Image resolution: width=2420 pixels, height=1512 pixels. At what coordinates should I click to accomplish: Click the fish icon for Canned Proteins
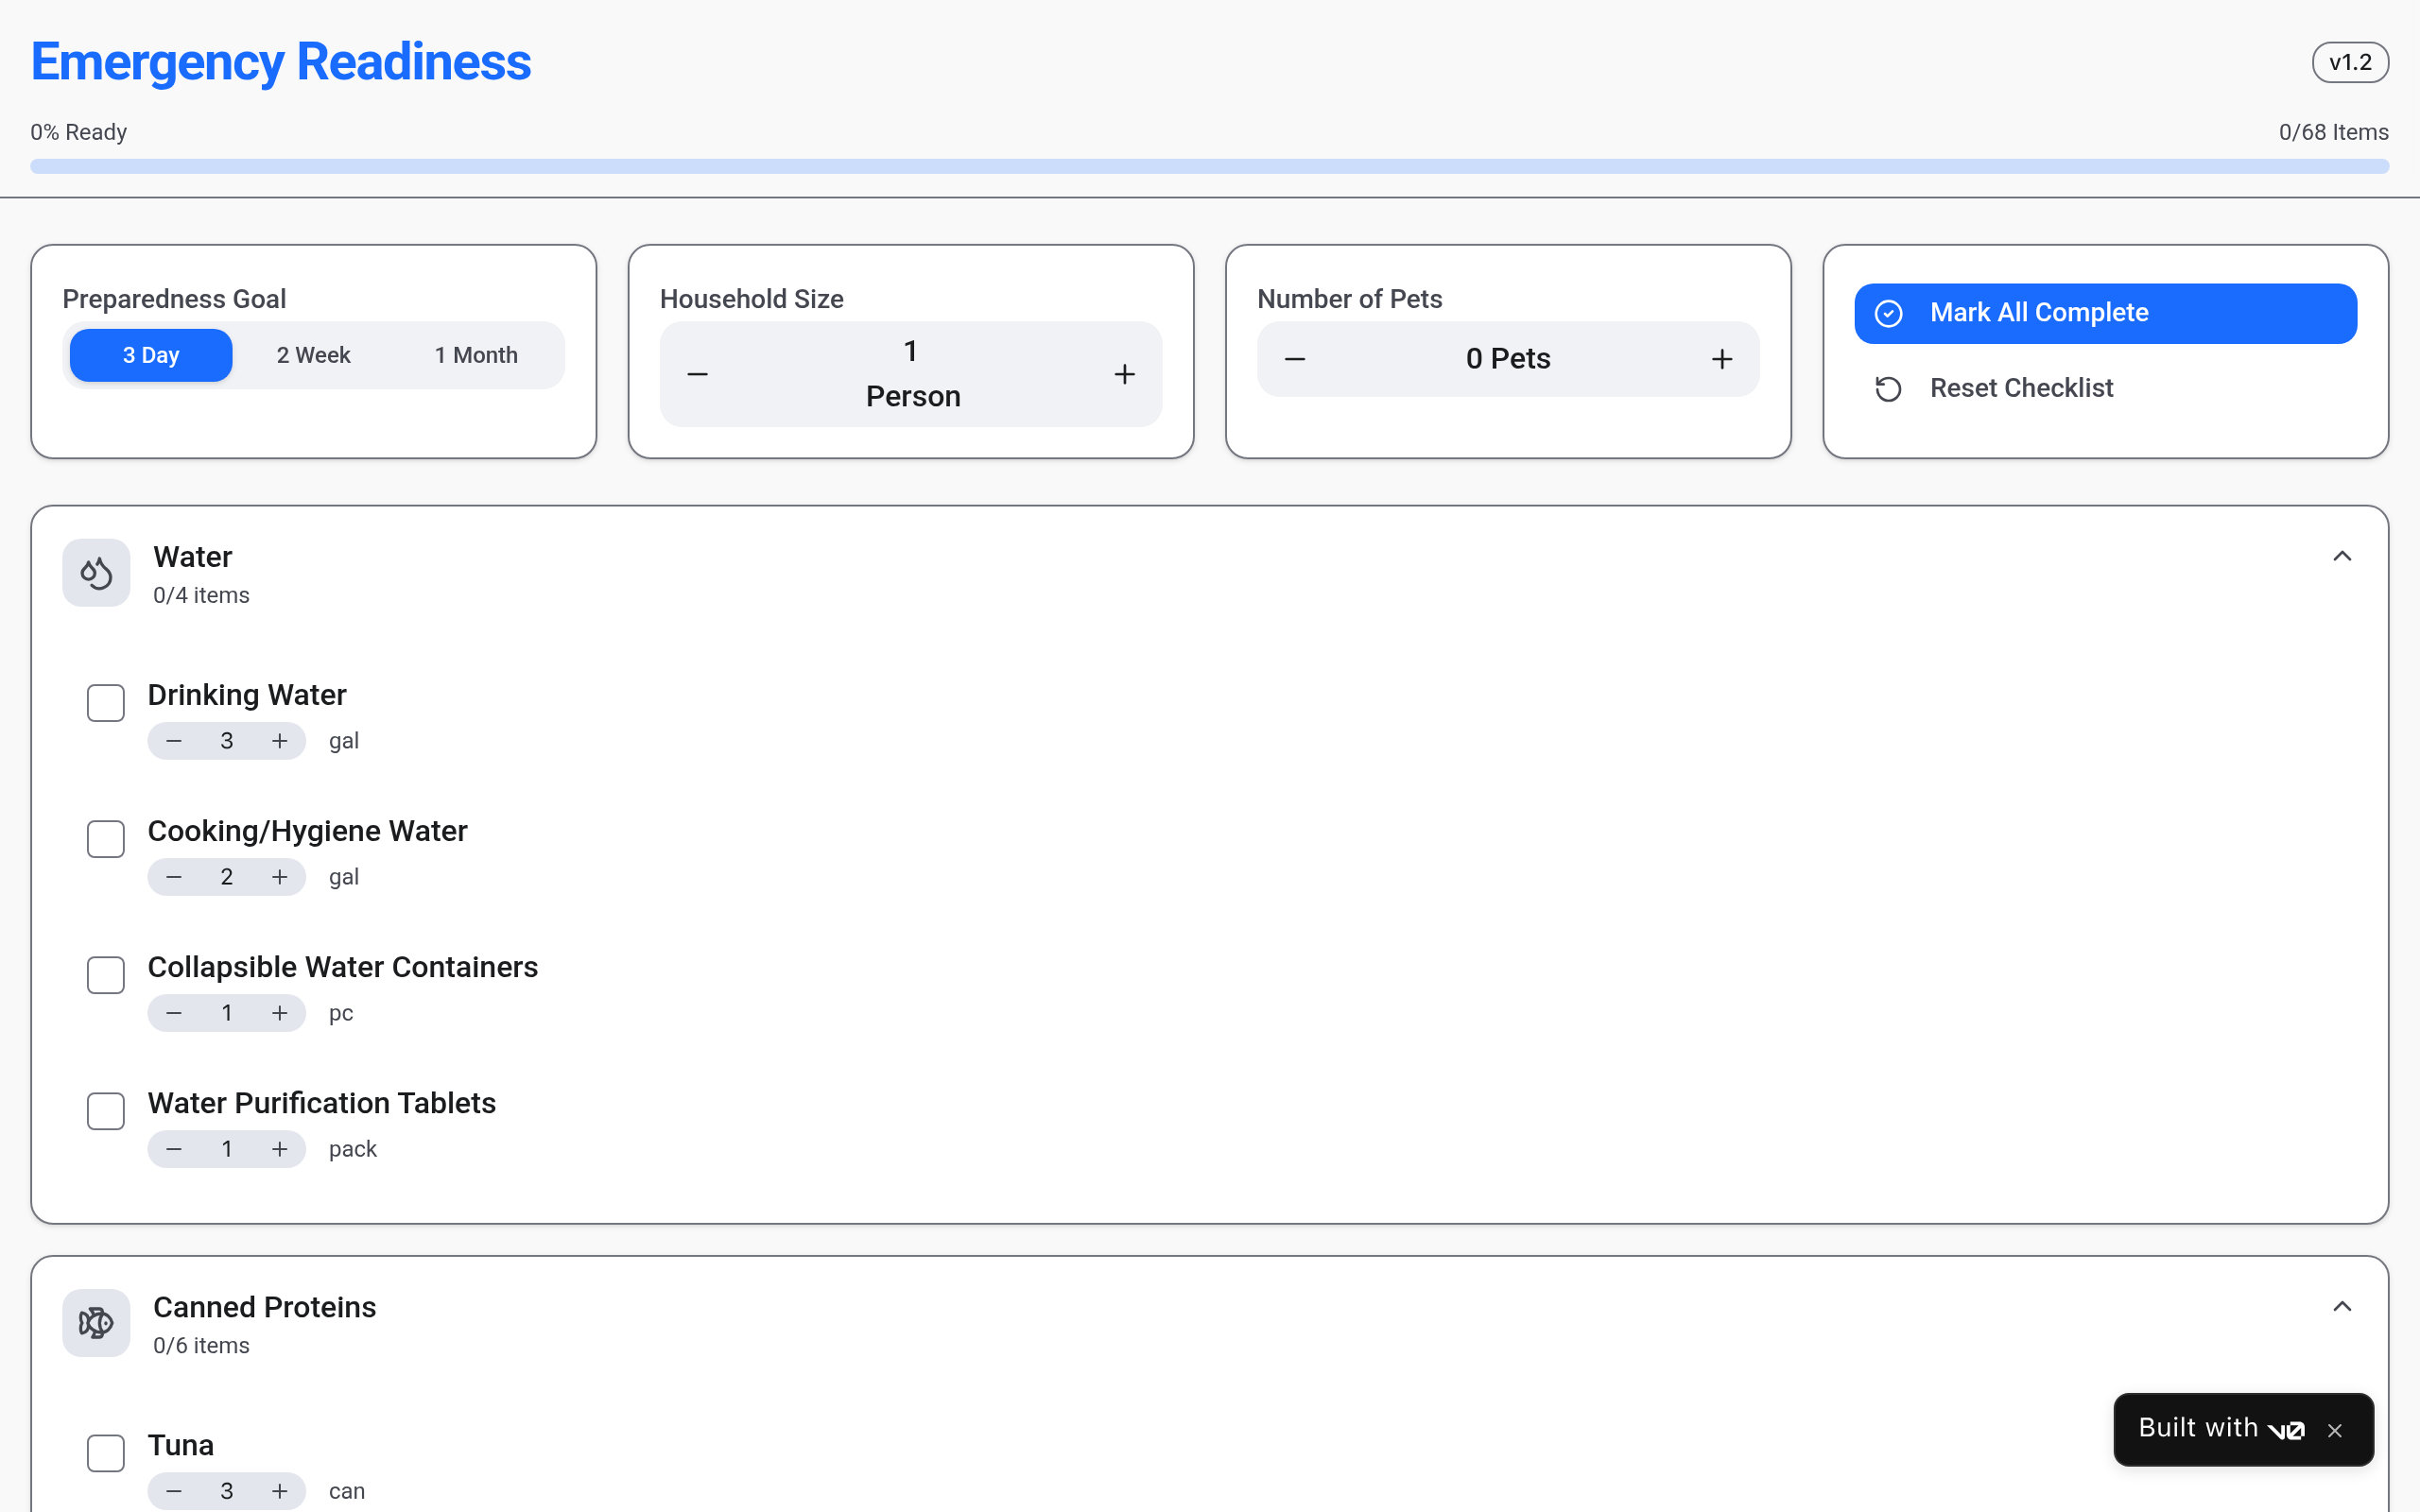coord(96,1323)
